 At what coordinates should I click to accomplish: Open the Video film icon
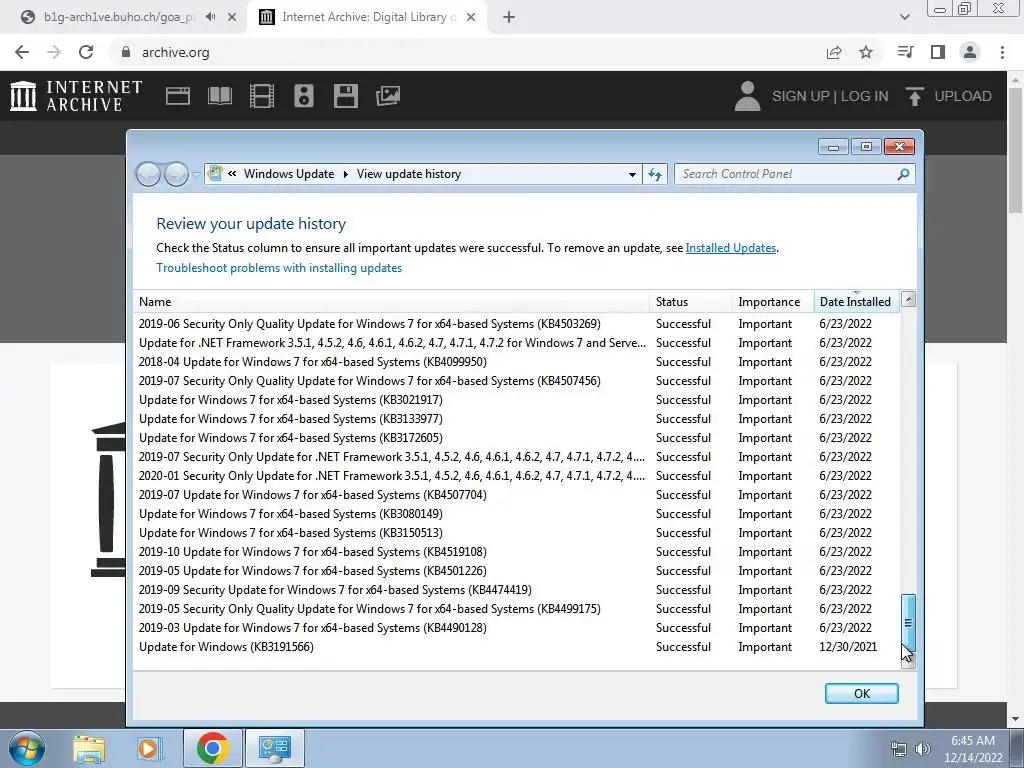262,96
